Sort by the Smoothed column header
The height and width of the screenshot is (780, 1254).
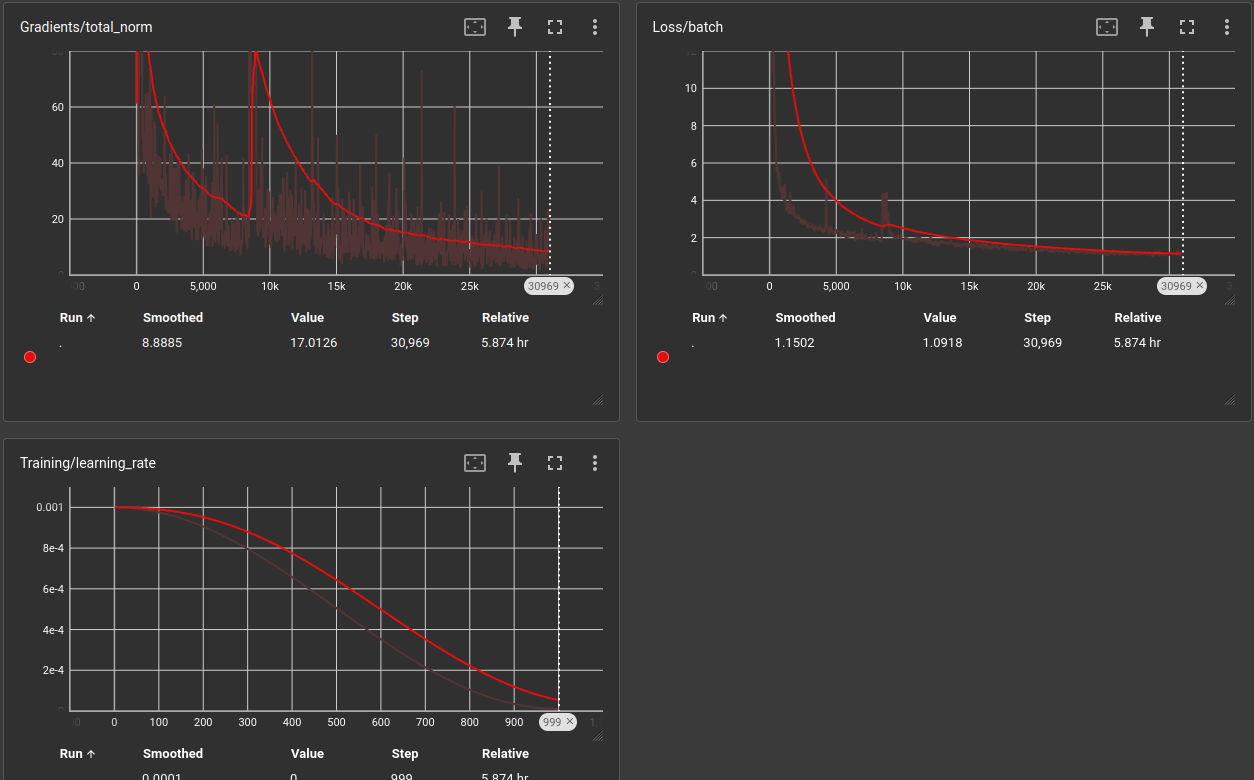coord(172,317)
